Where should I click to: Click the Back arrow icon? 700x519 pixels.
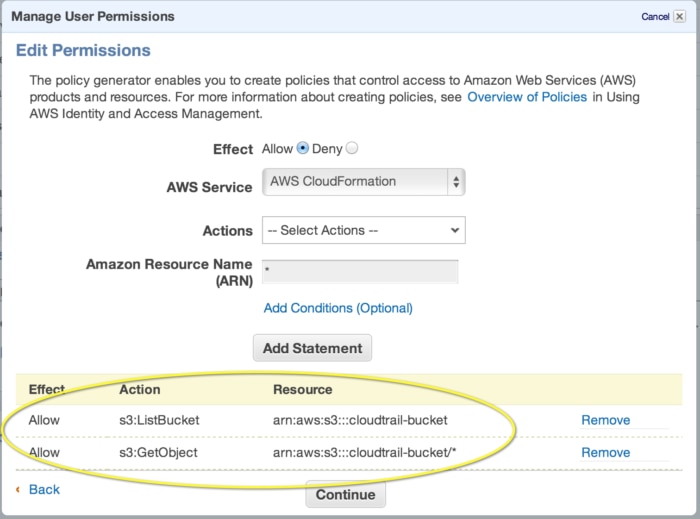coord(19,489)
